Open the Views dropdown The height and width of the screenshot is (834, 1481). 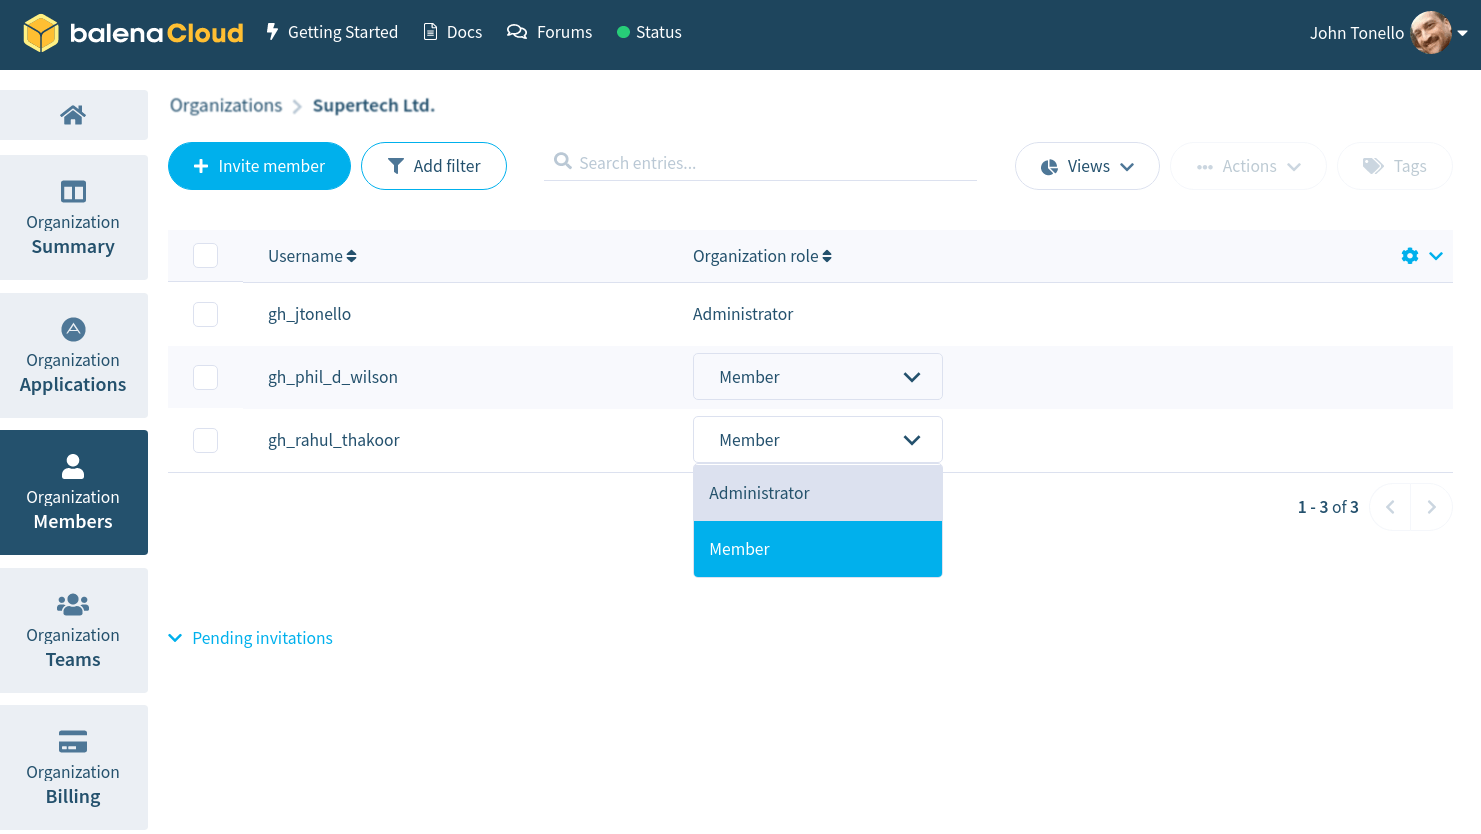[1086, 166]
